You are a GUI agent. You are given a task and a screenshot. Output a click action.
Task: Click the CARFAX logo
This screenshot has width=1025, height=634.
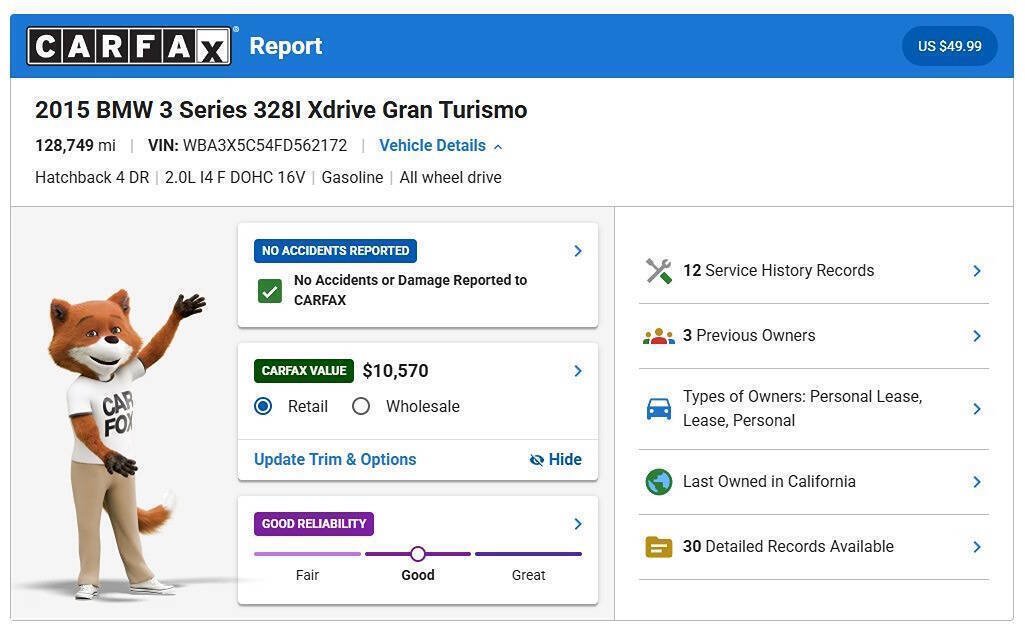(129, 46)
